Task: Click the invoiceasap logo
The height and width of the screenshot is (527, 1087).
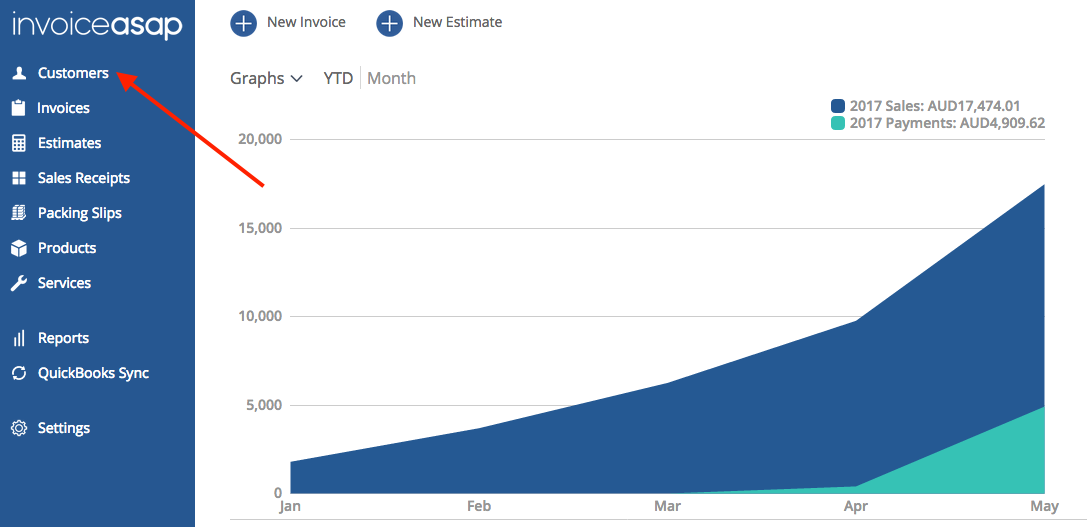Action: coord(97,26)
